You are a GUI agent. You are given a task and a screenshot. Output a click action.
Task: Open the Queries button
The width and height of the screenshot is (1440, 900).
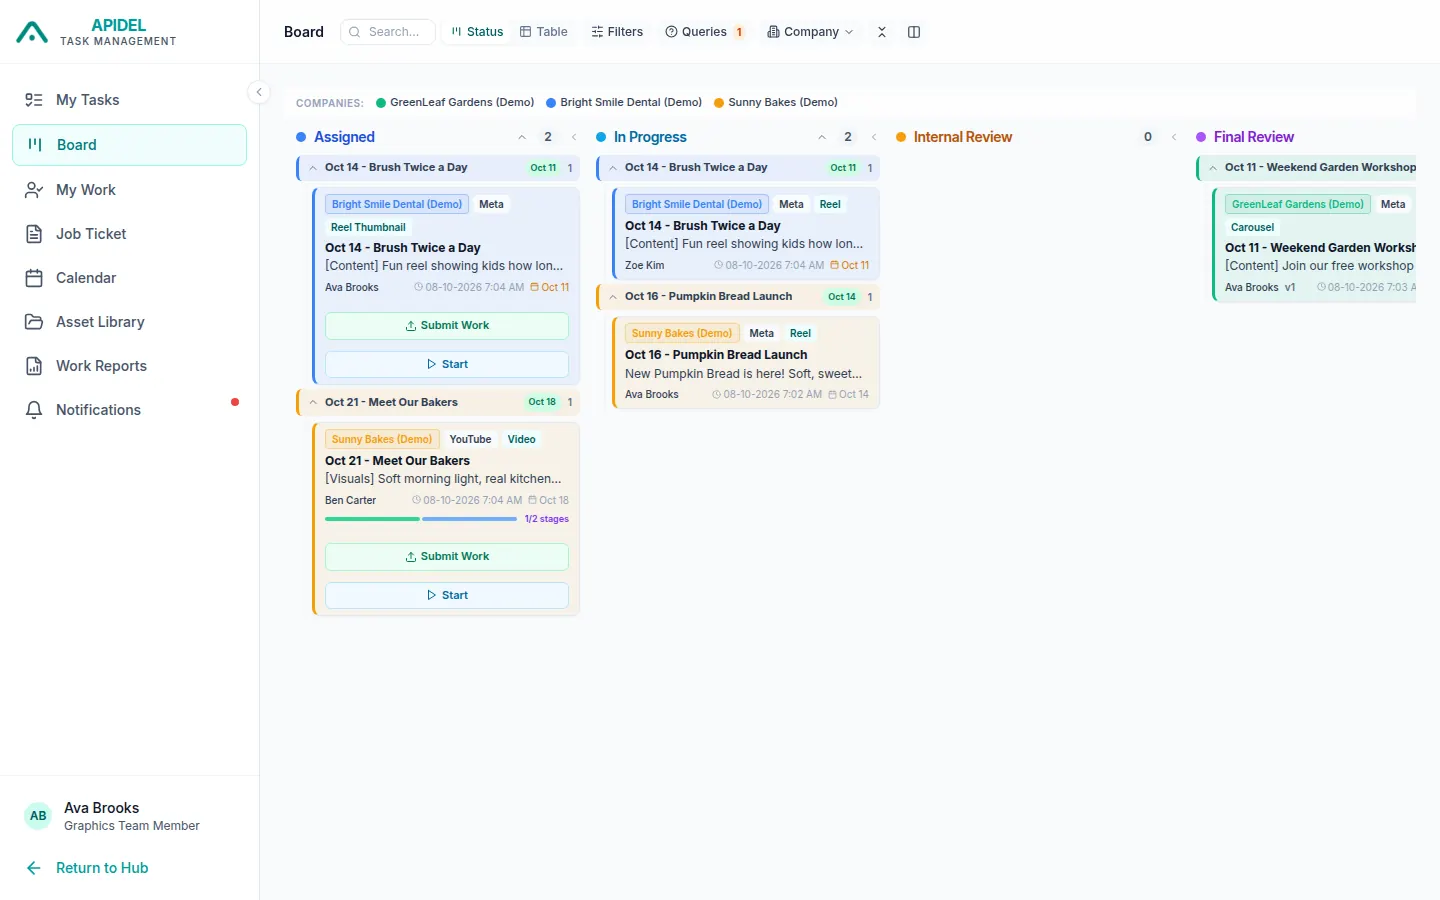point(705,32)
